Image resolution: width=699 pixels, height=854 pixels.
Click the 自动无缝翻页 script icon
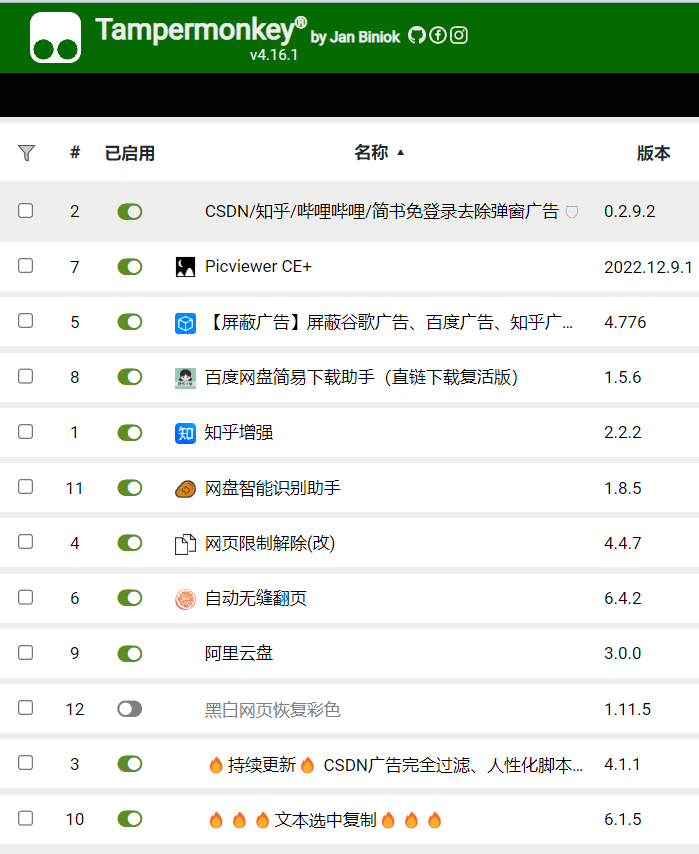[185, 599]
